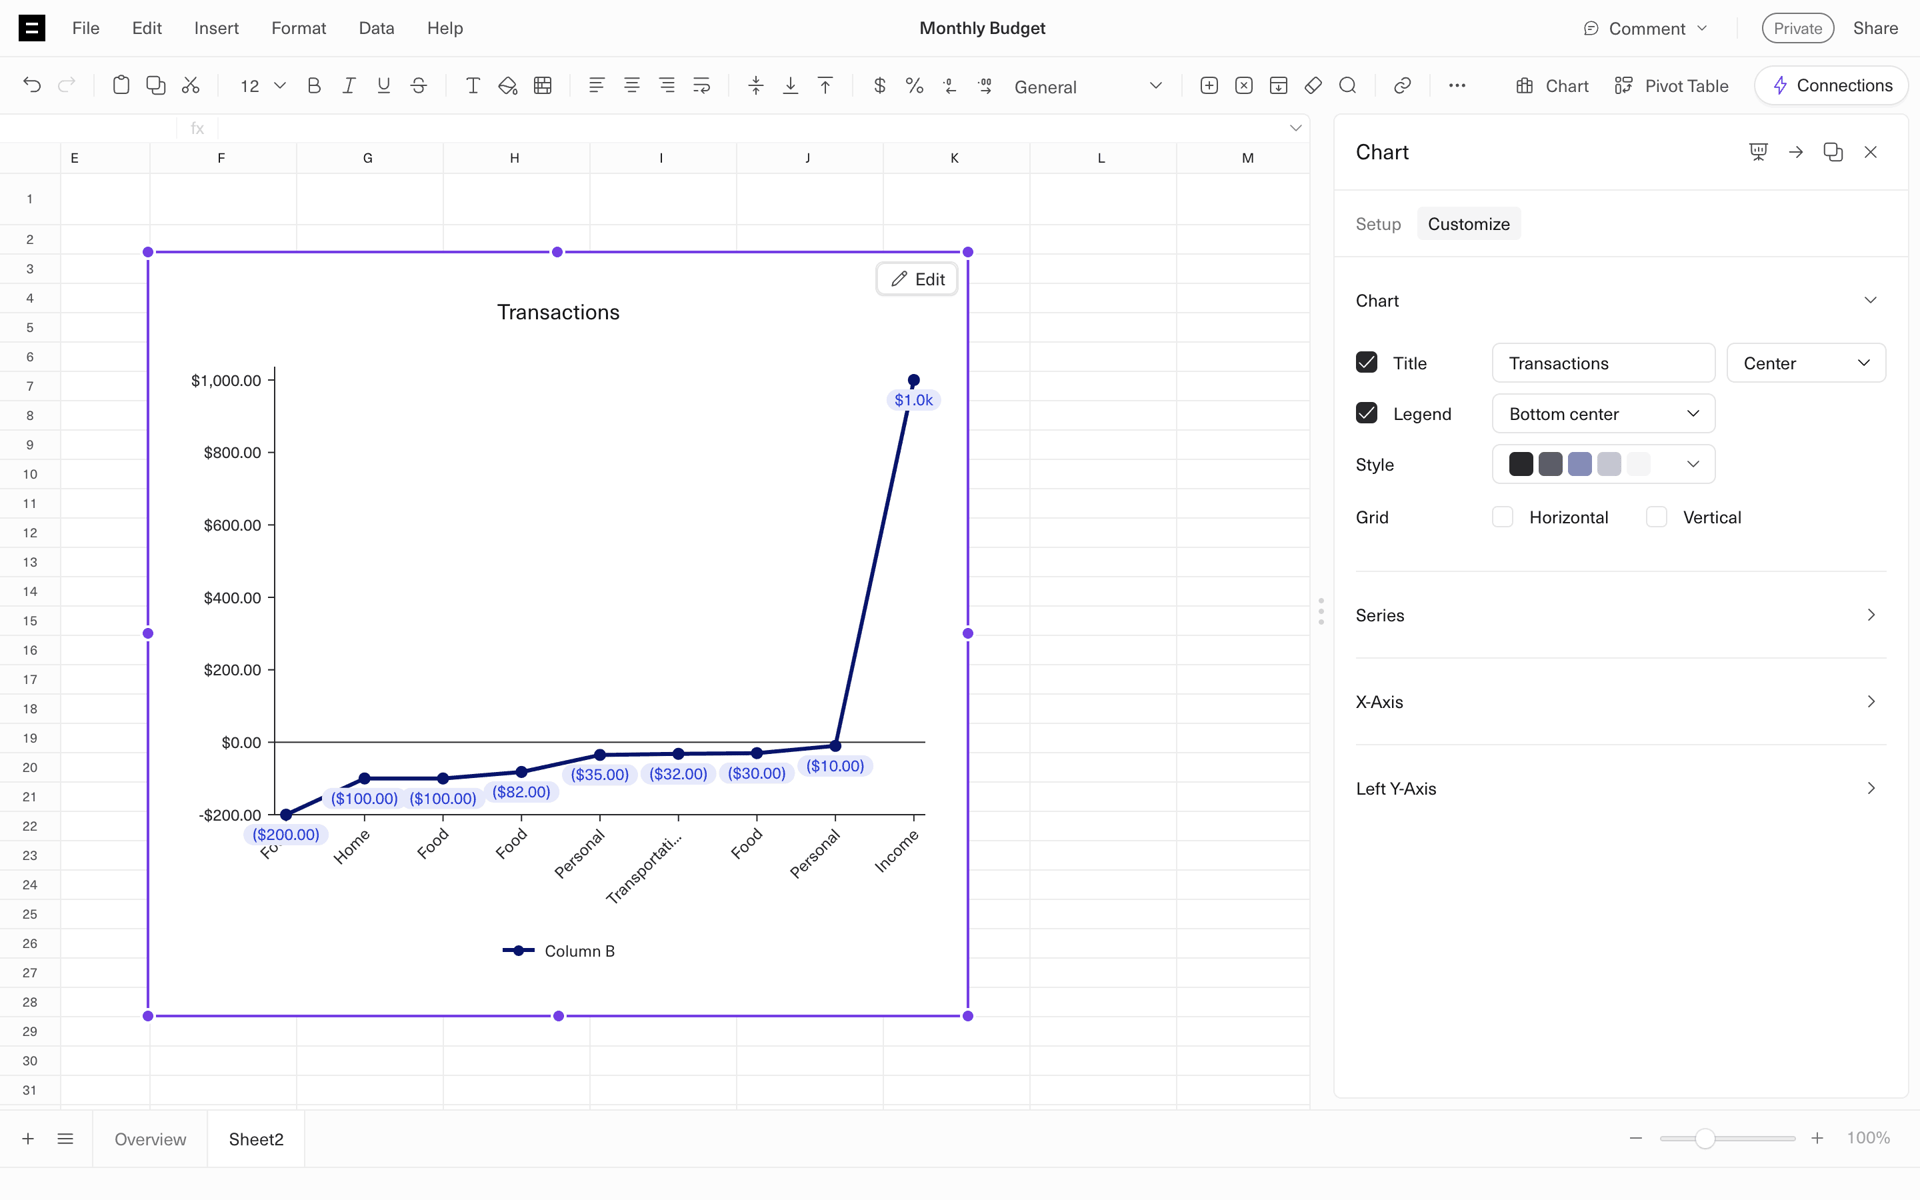
Task: Open the text color tool
Action: (x=473, y=86)
